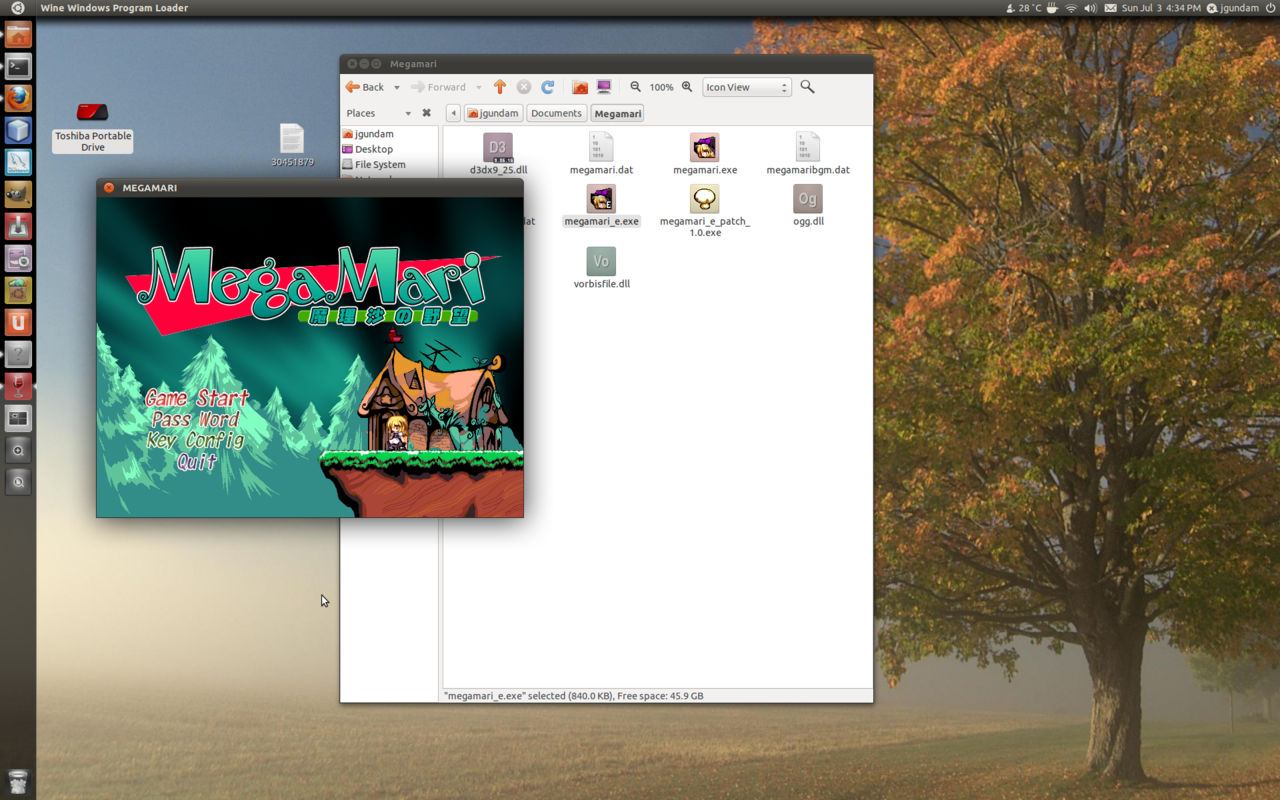1280x800 pixels.
Task: Open the Icon View mode dropdown
Action: [746, 87]
